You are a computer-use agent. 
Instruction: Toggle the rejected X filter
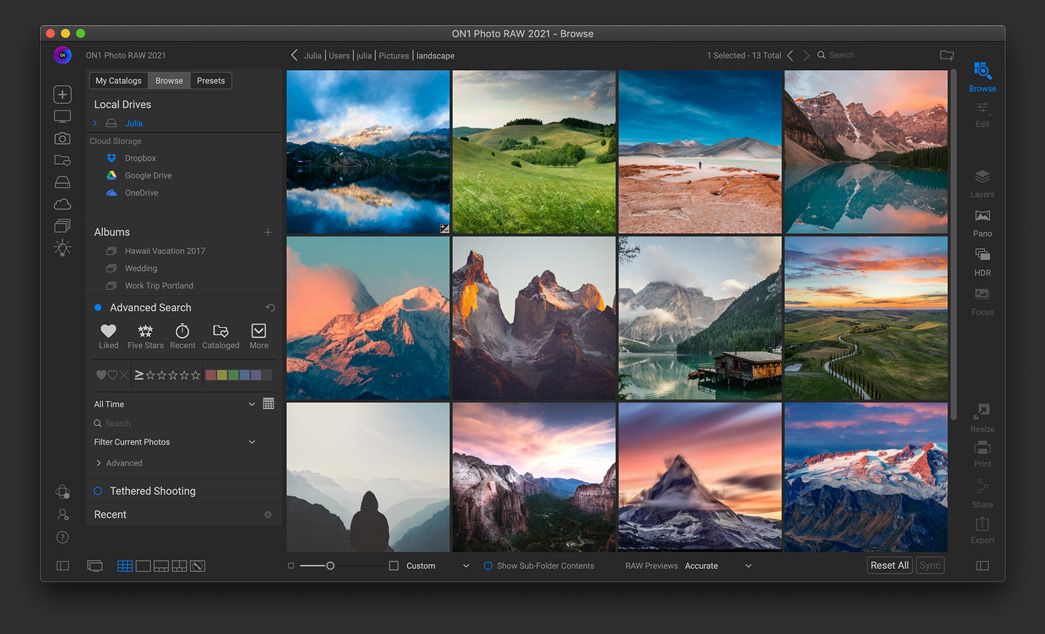(x=124, y=375)
